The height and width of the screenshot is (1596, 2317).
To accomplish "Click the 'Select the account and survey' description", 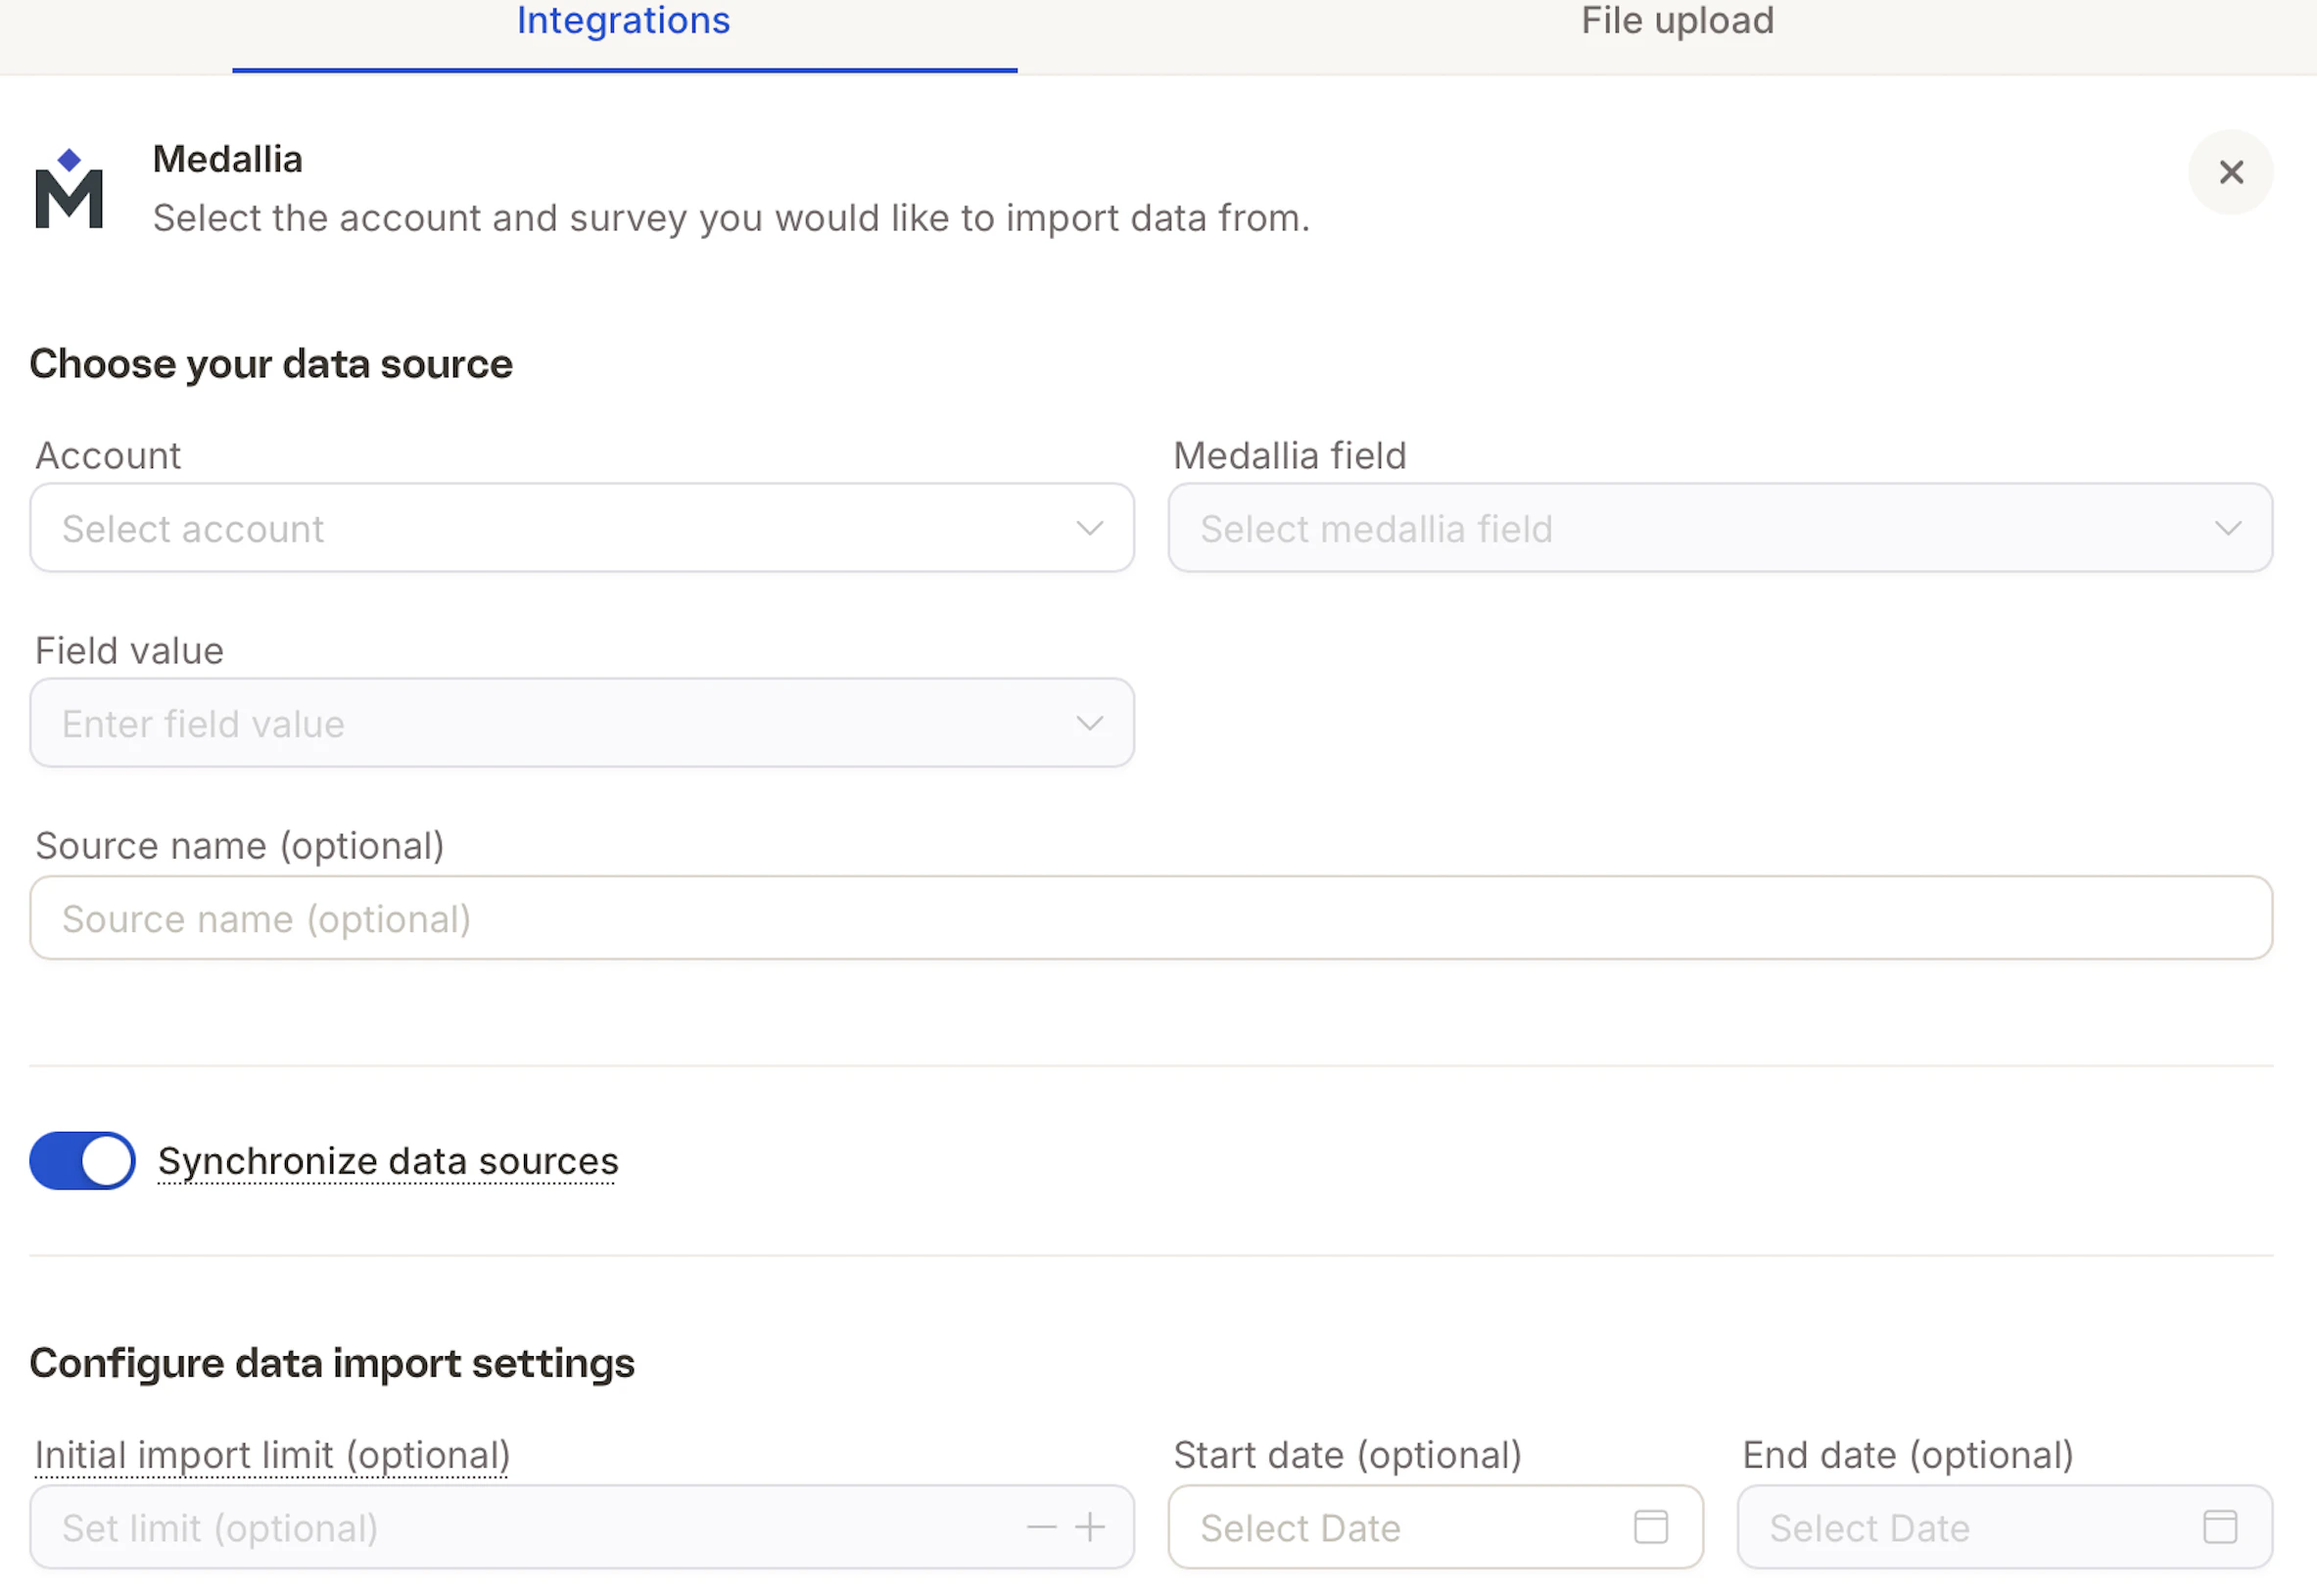I will pos(731,218).
